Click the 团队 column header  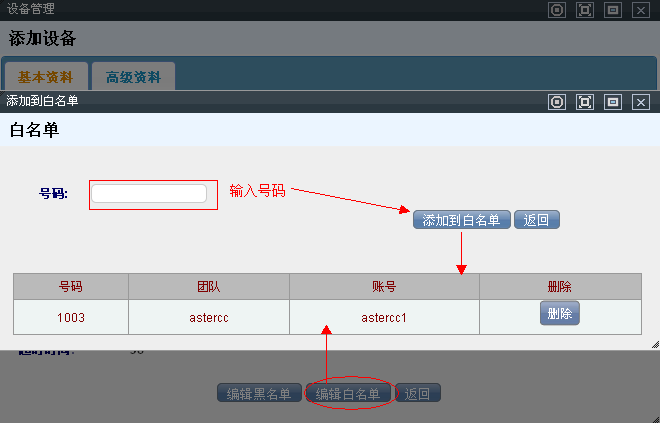point(208,287)
